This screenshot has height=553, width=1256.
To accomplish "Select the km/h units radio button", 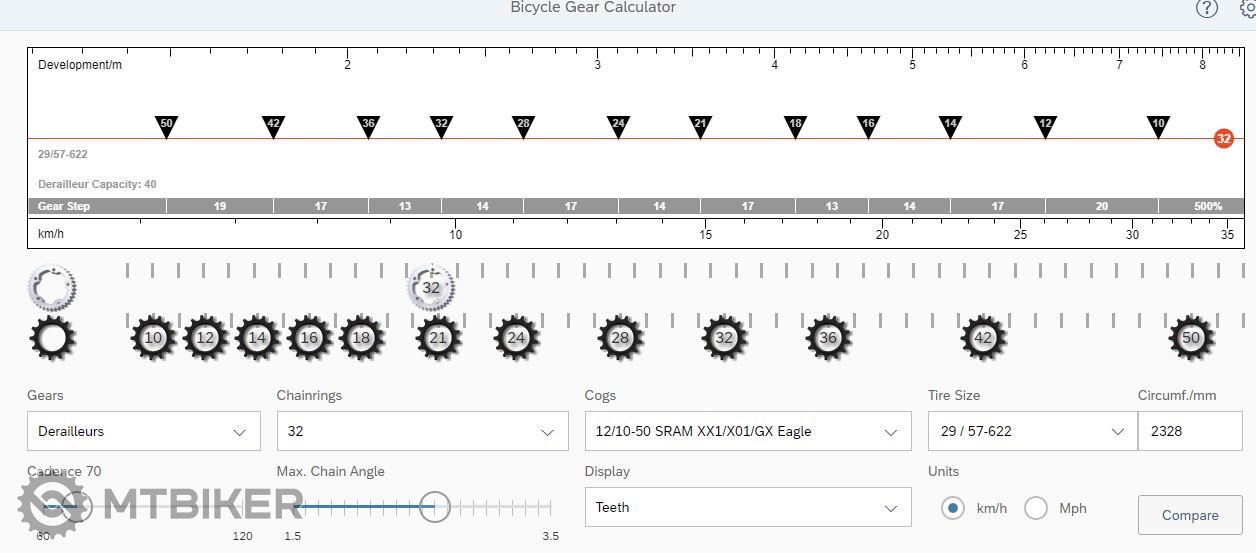I will point(953,508).
